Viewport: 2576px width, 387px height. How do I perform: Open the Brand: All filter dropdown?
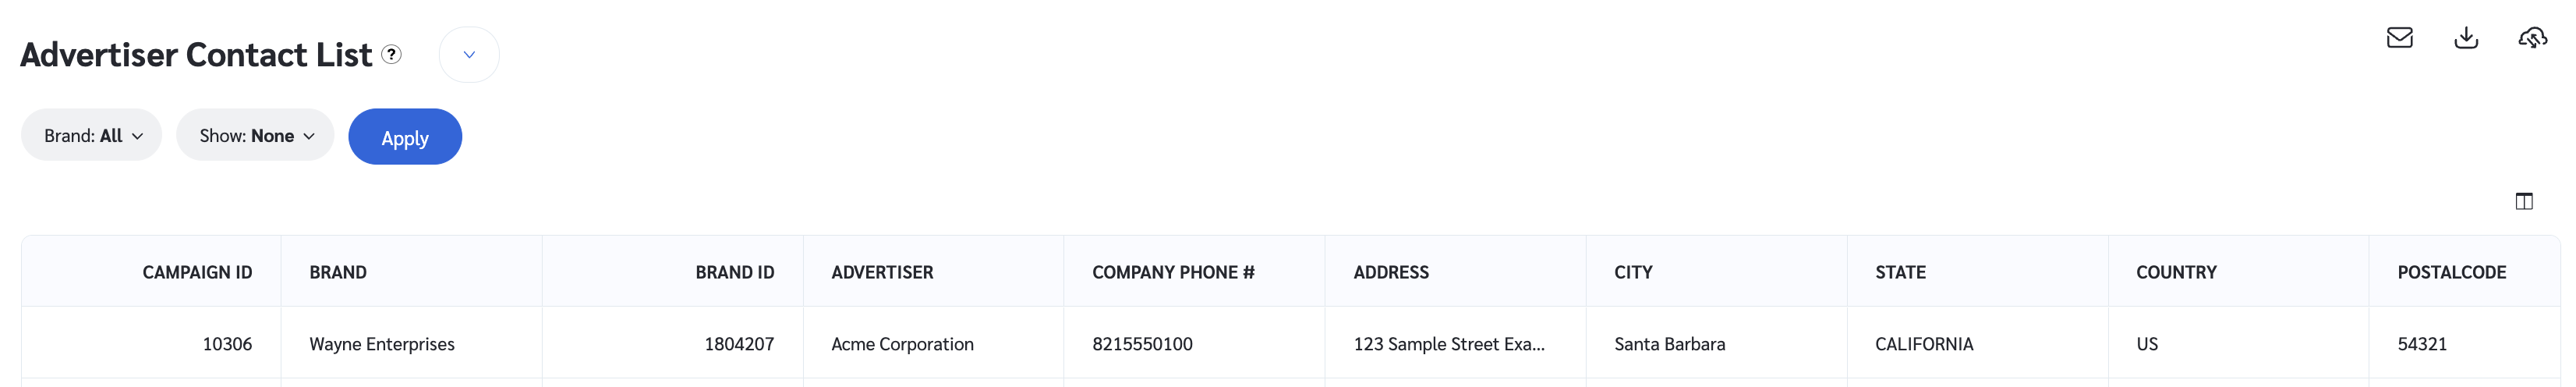[x=92, y=136]
